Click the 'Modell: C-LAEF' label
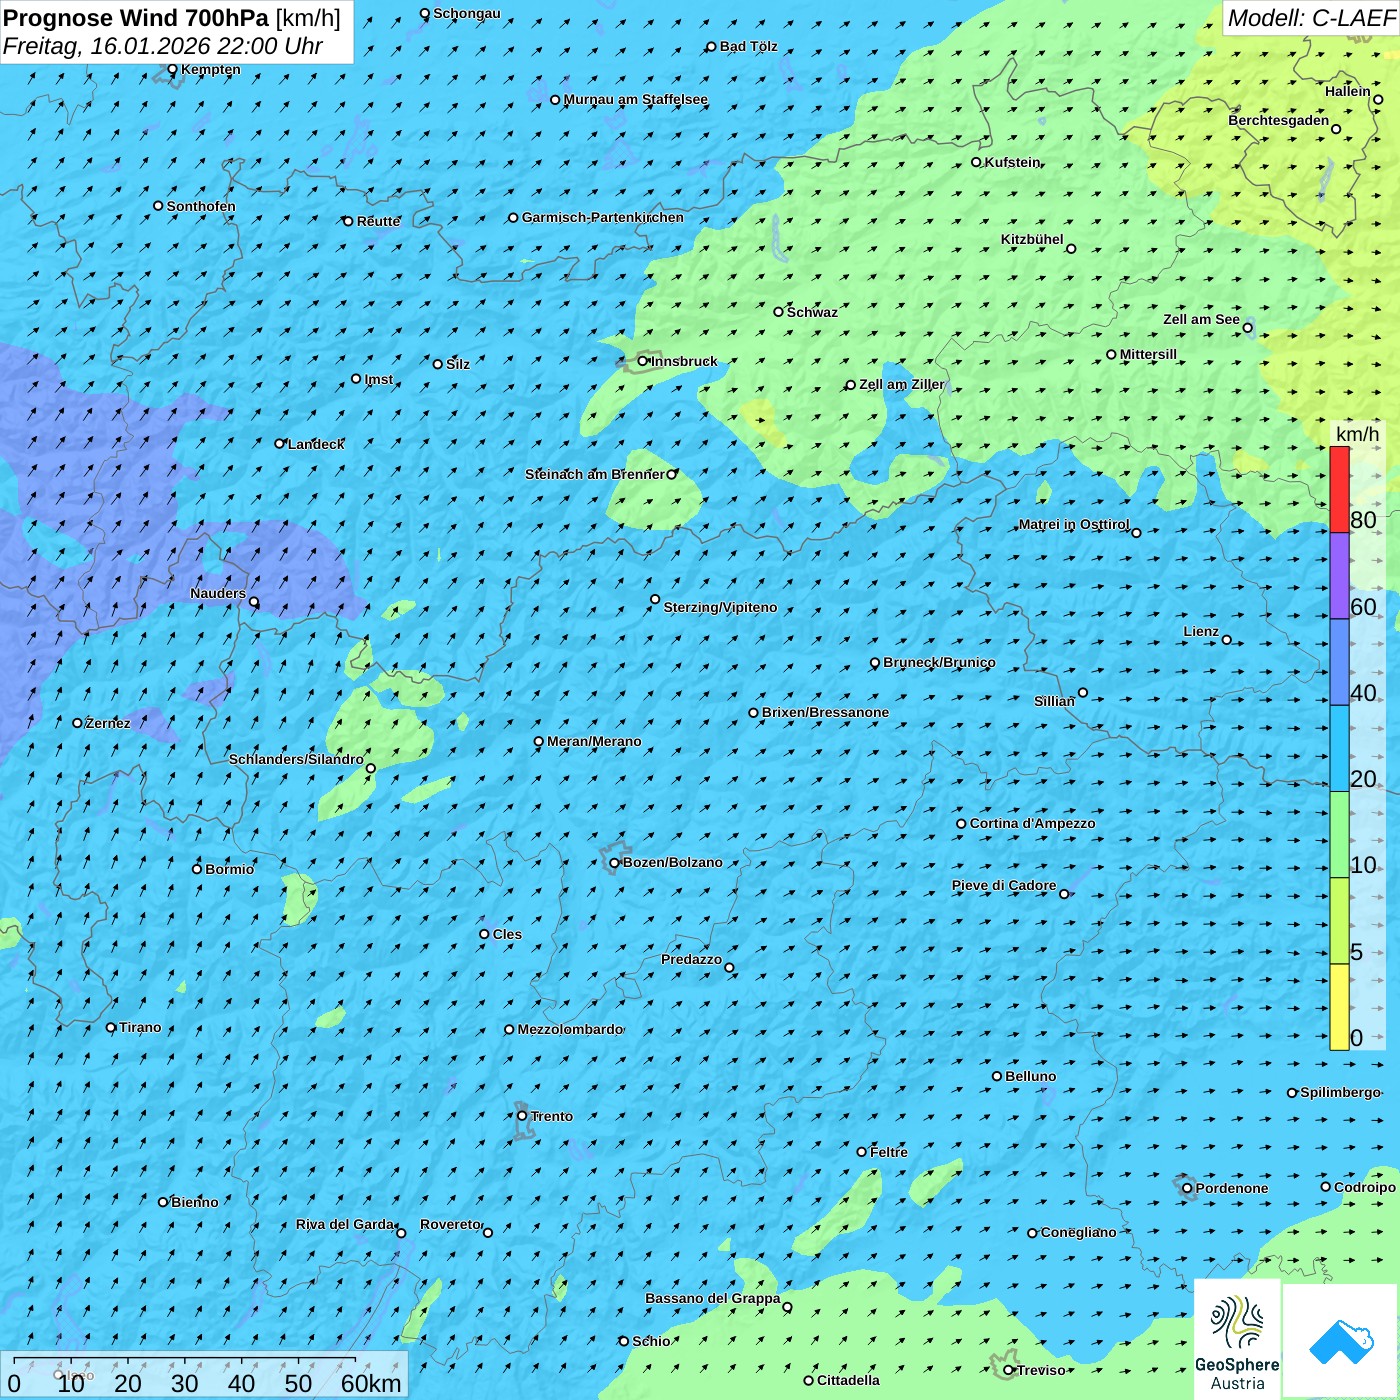Screen dimensions: 1400x1400 tap(1310, 18)
